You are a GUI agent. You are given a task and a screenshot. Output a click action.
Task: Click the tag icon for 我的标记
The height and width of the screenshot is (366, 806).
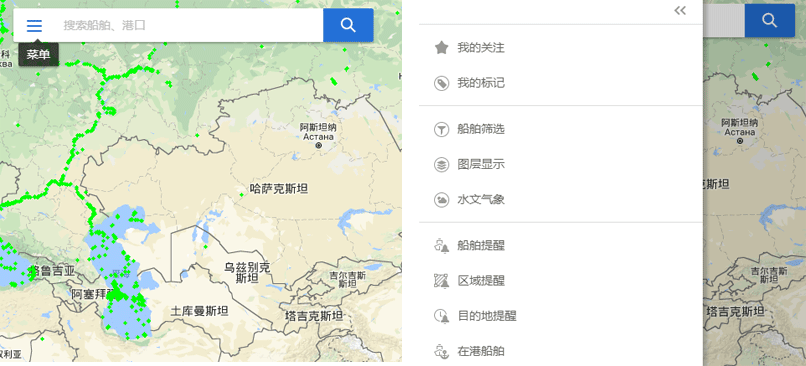pyautogui.click(x=442, y=83)
